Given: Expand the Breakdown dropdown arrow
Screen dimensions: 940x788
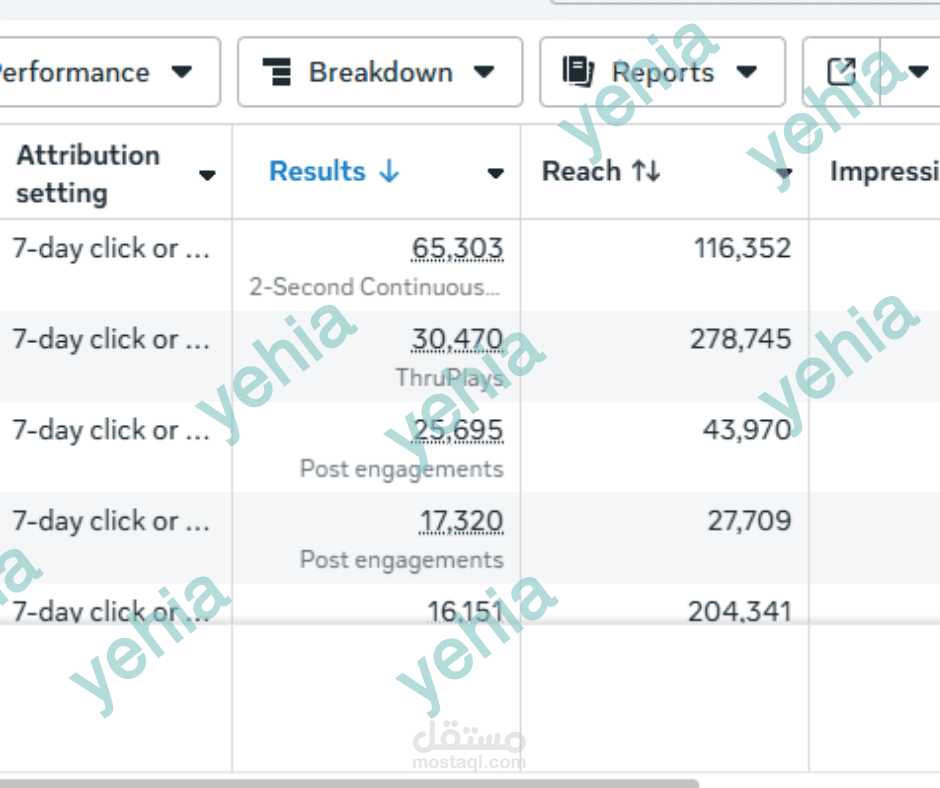Looking at the screenshot, I should 484,72.
